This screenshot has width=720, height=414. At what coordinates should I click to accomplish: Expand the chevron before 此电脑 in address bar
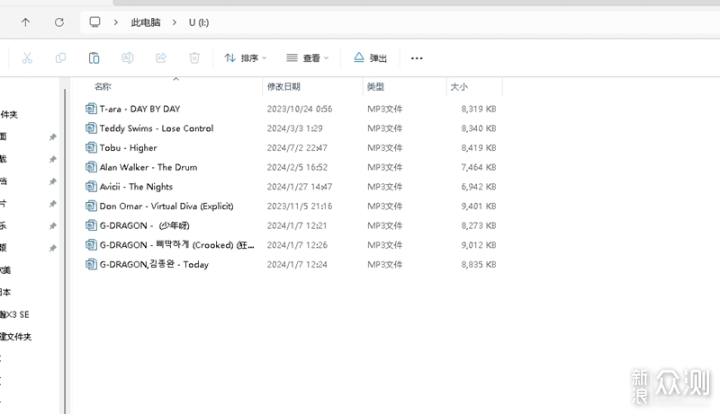[x=116, y=22]
